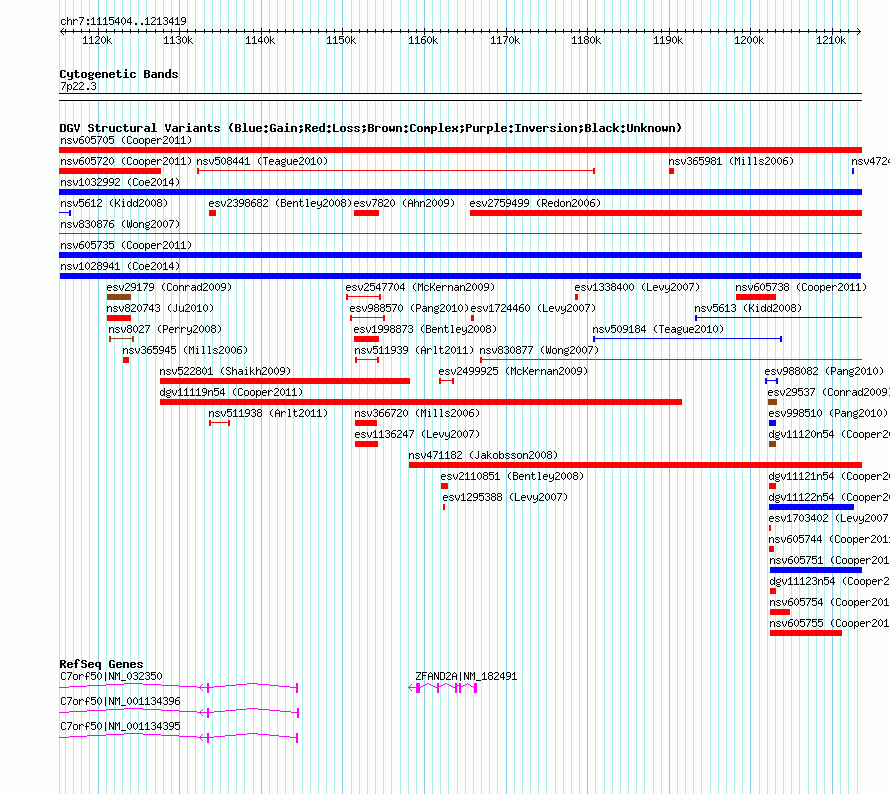The height and width of the screenshot is (794, 890).
Task: Select the nsv8027 (Perry2008) label
Action: coord(165,329)
